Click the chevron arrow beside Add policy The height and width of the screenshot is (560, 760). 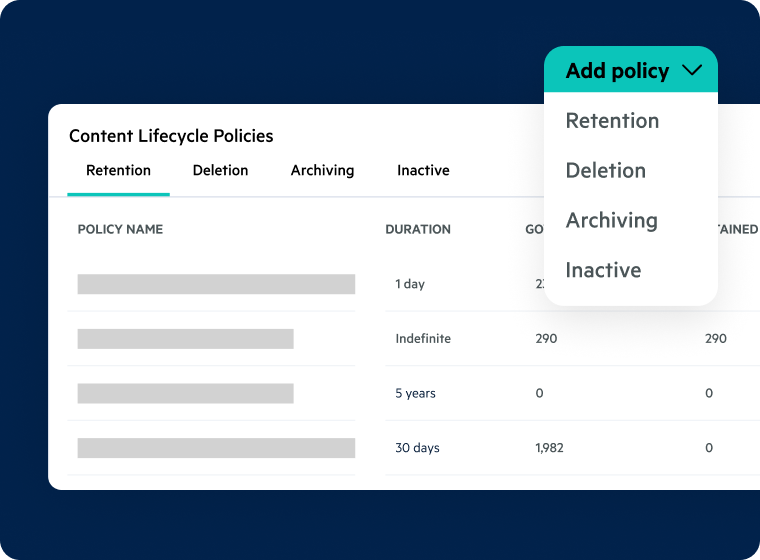(692, 71)
